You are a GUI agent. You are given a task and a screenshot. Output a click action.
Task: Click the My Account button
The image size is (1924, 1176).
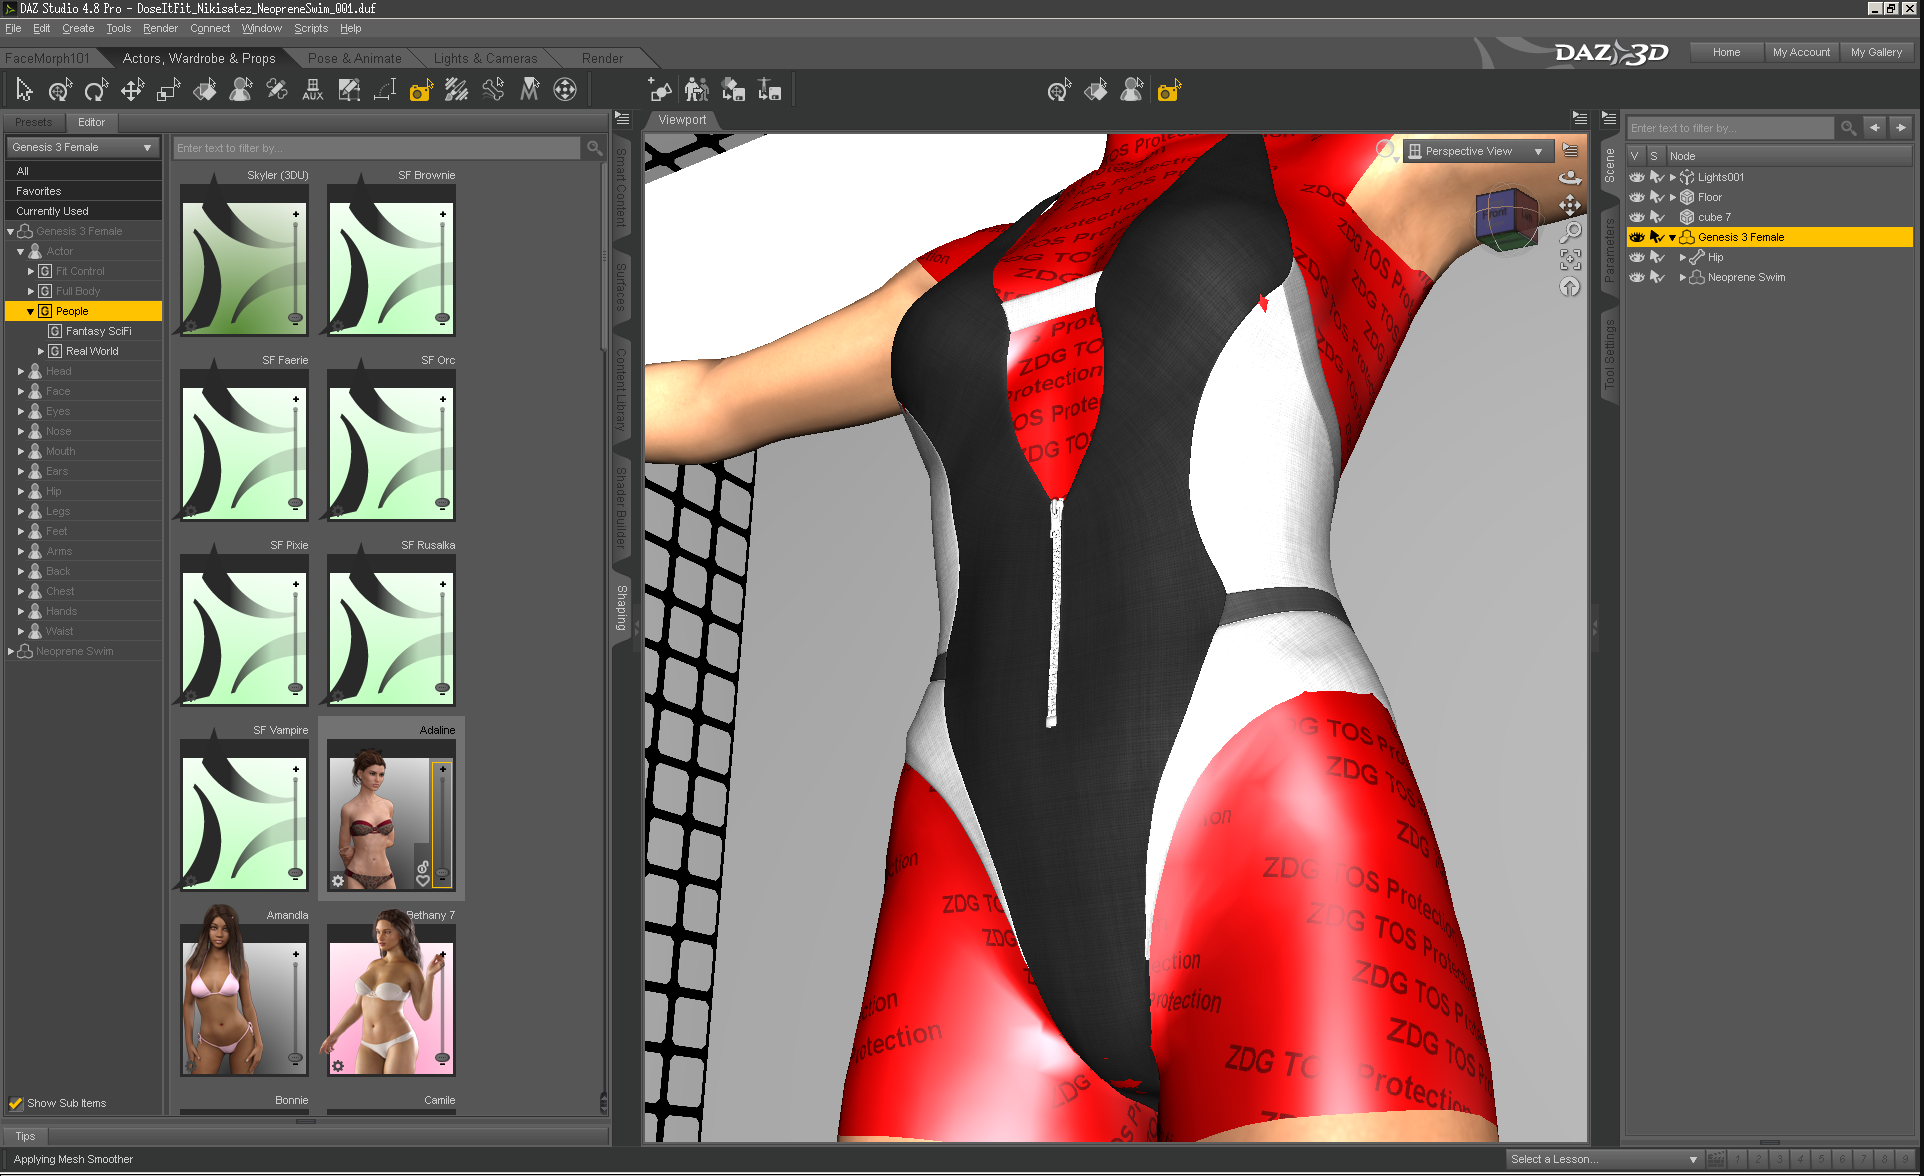(1800, 52)
